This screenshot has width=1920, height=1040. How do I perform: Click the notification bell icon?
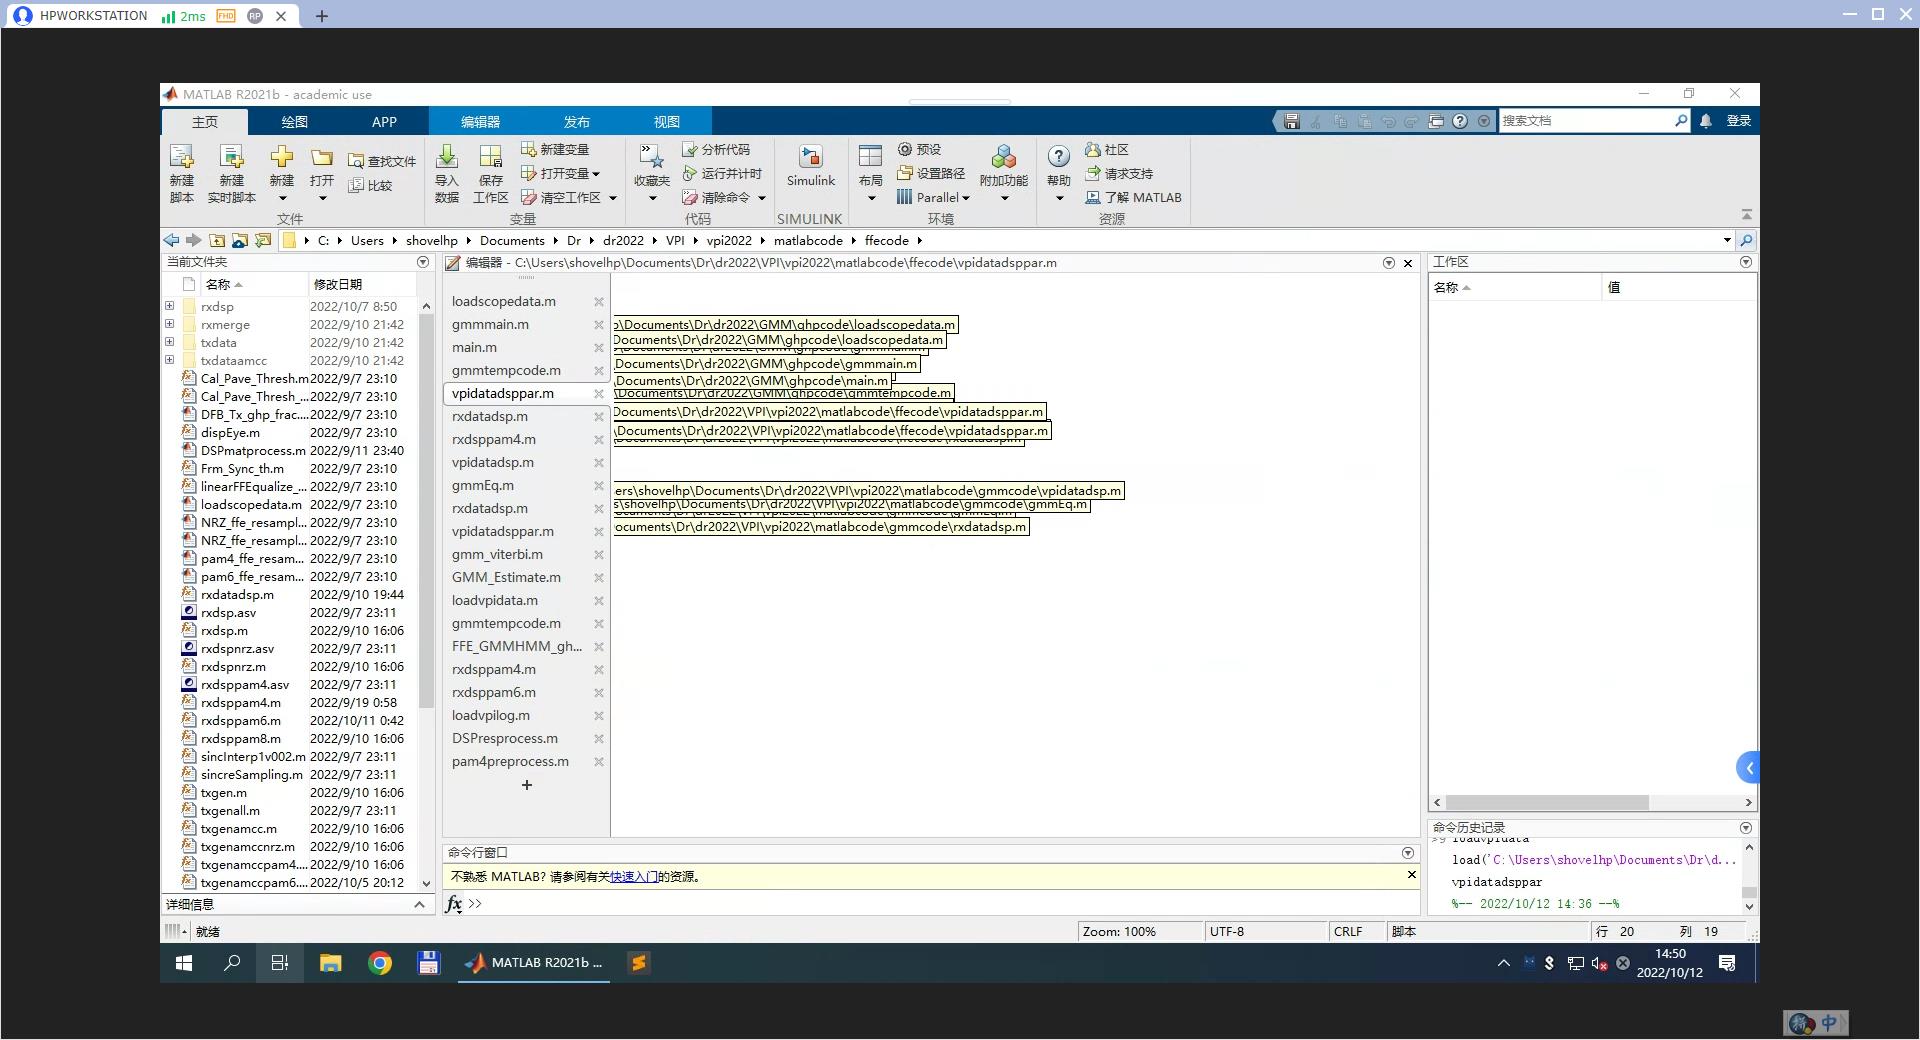(1706, 121)
